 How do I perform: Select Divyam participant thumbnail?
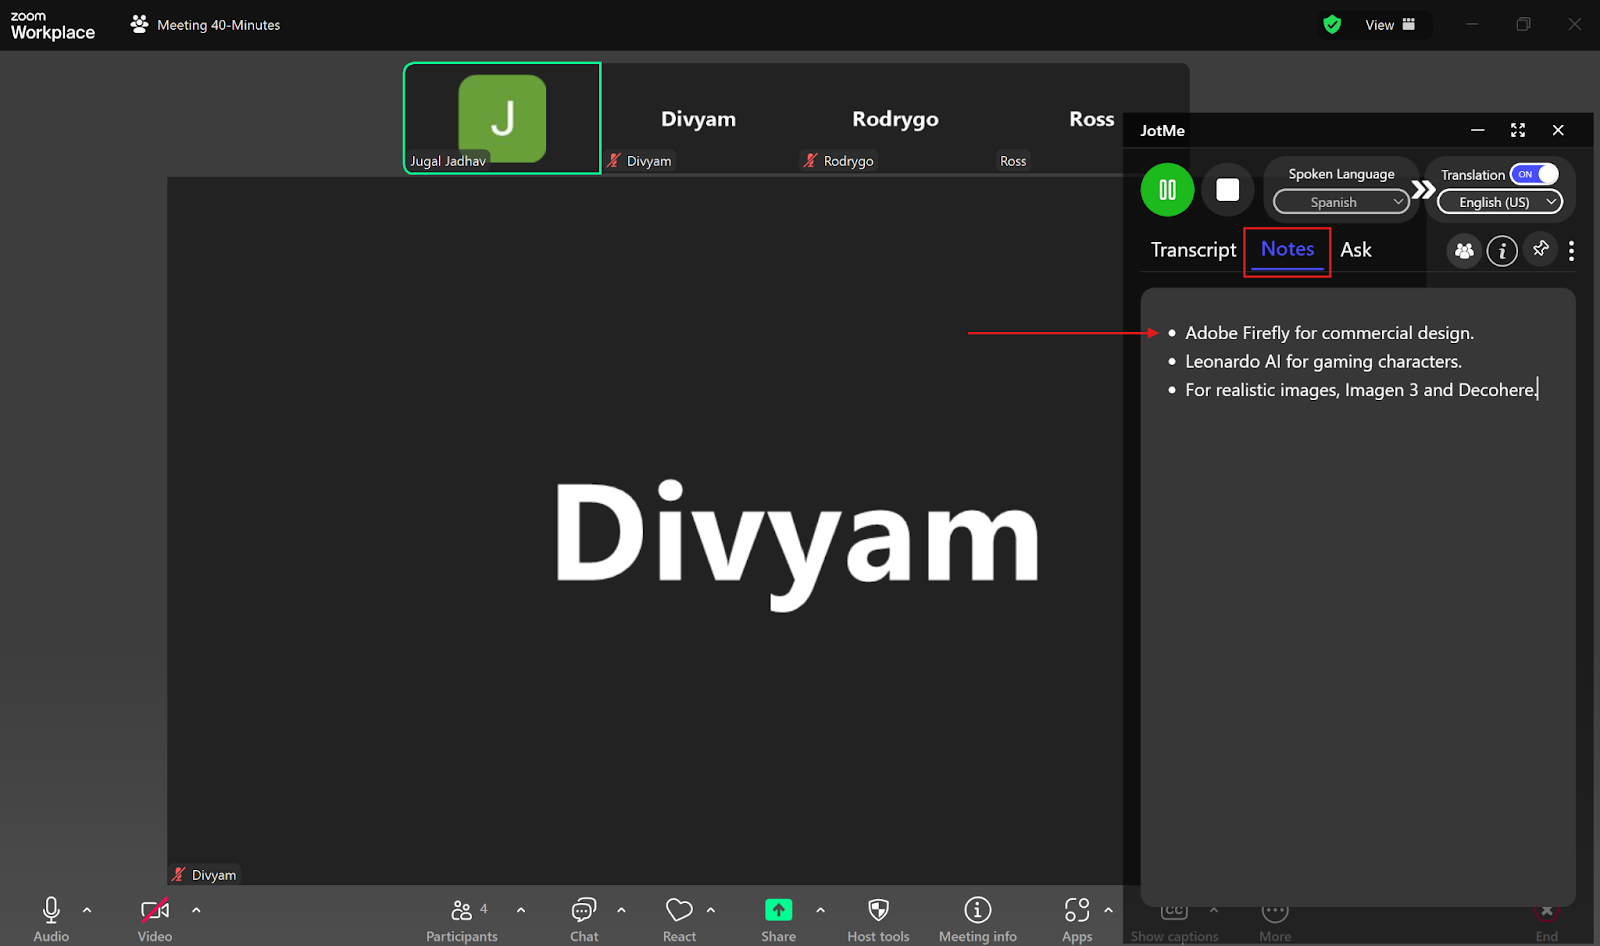699,118
